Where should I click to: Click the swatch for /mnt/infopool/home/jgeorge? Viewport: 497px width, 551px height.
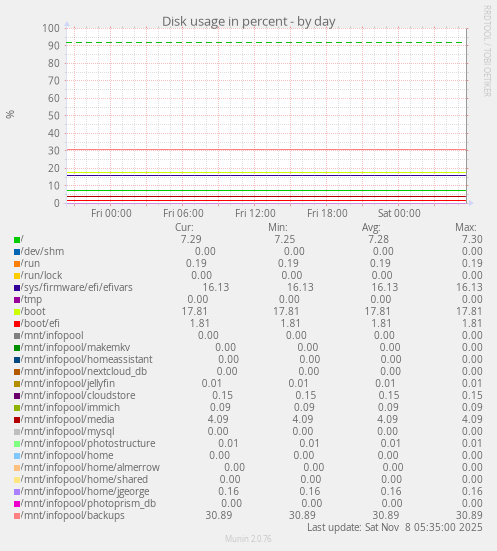click(17, 492)
